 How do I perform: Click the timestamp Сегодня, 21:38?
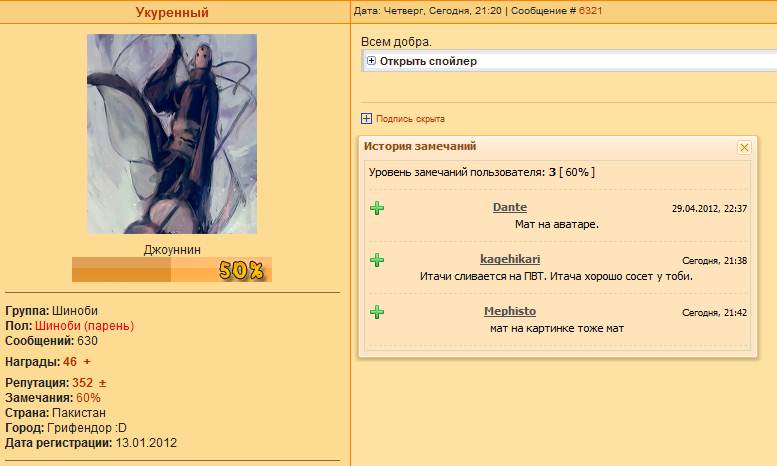click(715, 261)
